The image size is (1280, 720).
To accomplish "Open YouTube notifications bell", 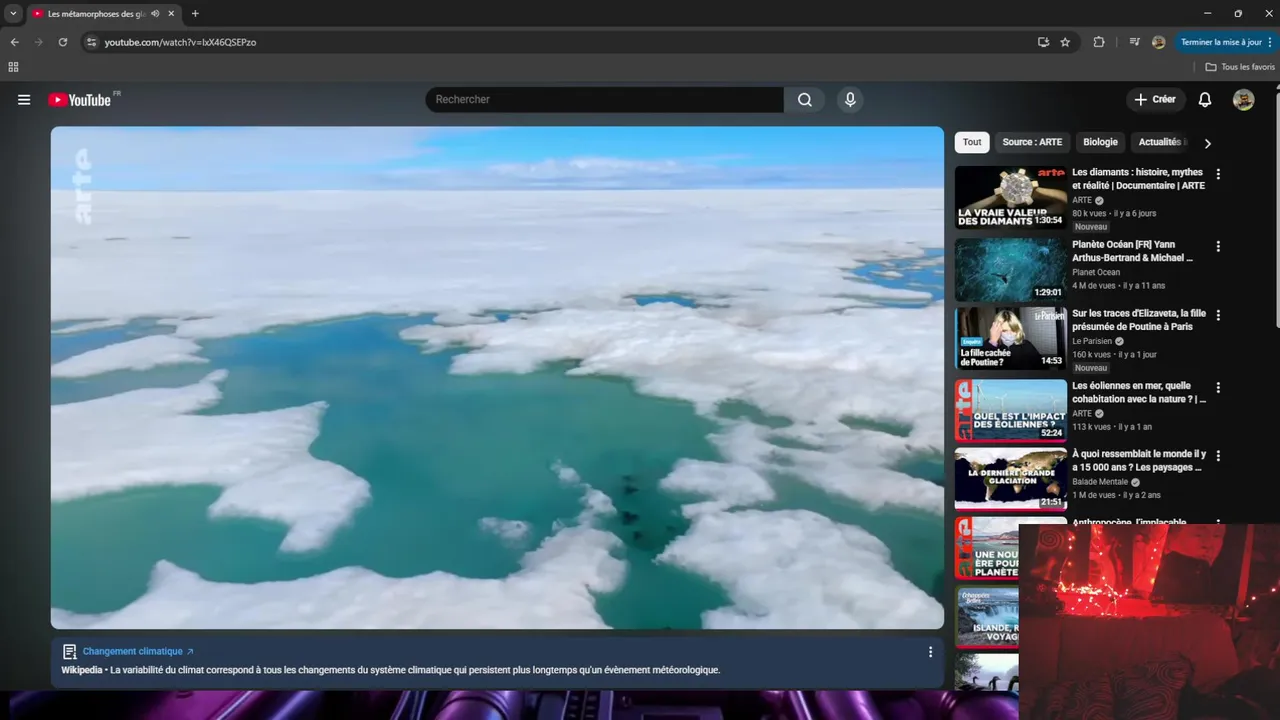I will [x=1205, y=99].
